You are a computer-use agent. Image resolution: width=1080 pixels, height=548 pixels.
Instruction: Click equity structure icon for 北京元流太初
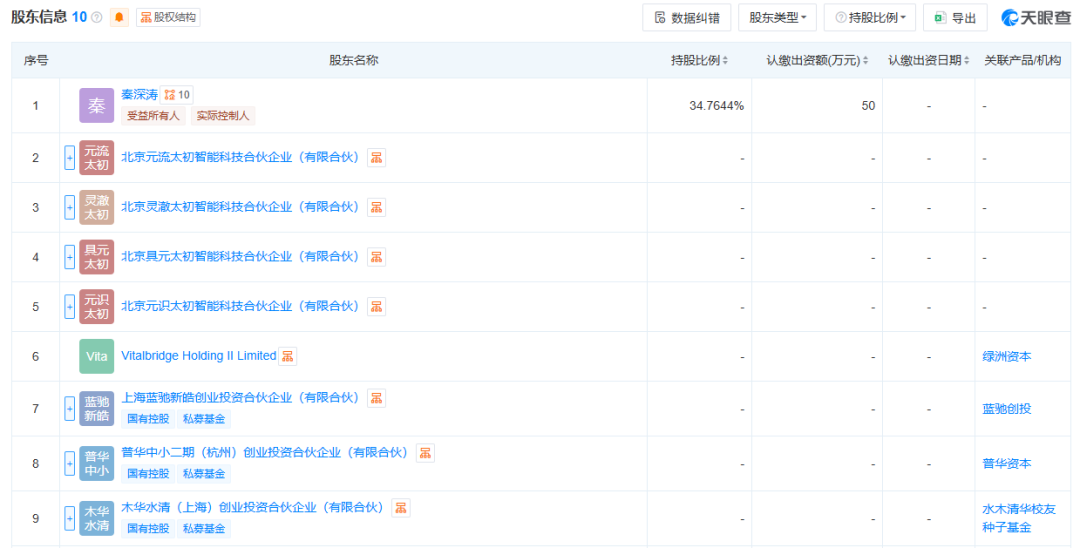(x=376, y=158)
